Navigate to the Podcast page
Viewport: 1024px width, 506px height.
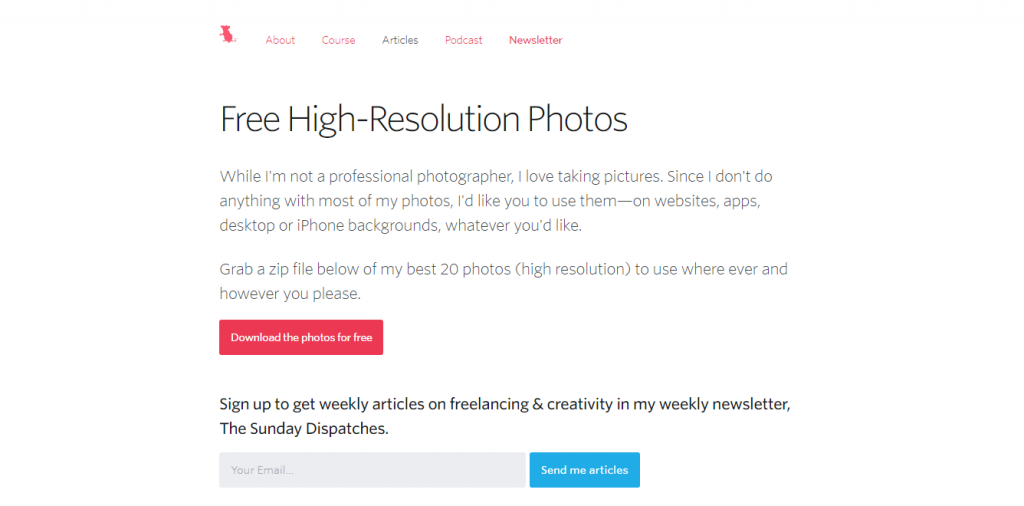[464, 40]
